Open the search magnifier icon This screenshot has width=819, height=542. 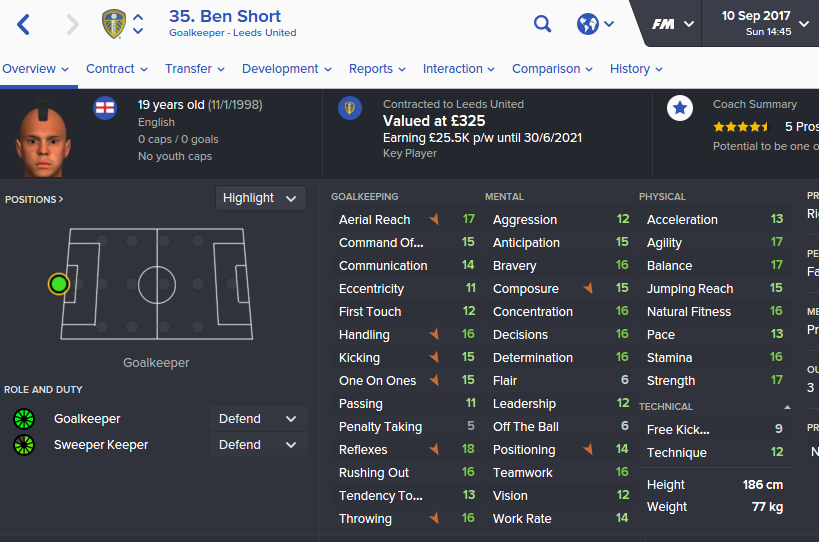(542, 23)
